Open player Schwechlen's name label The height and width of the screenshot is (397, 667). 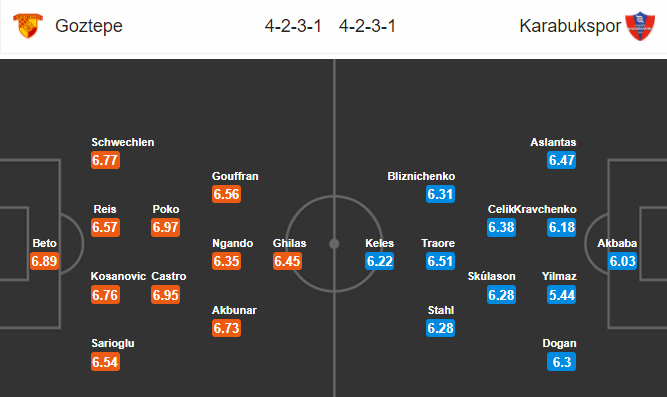click(123, 142)
